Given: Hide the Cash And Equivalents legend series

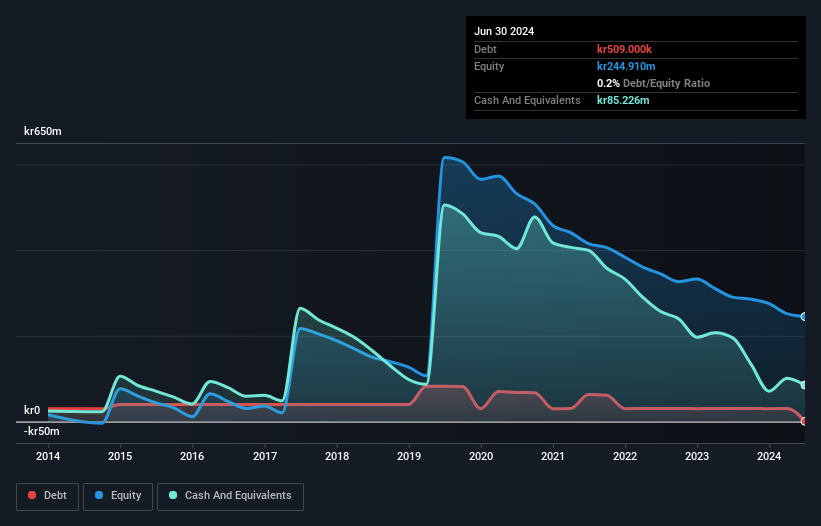Looking at the screenshot, I should pos(230,496).
